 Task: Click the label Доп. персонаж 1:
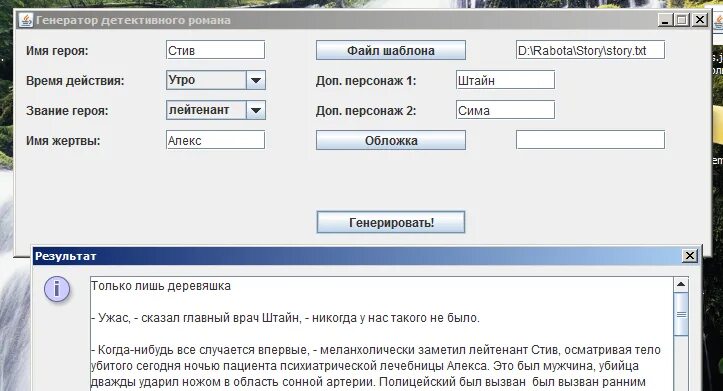(366, 81)
